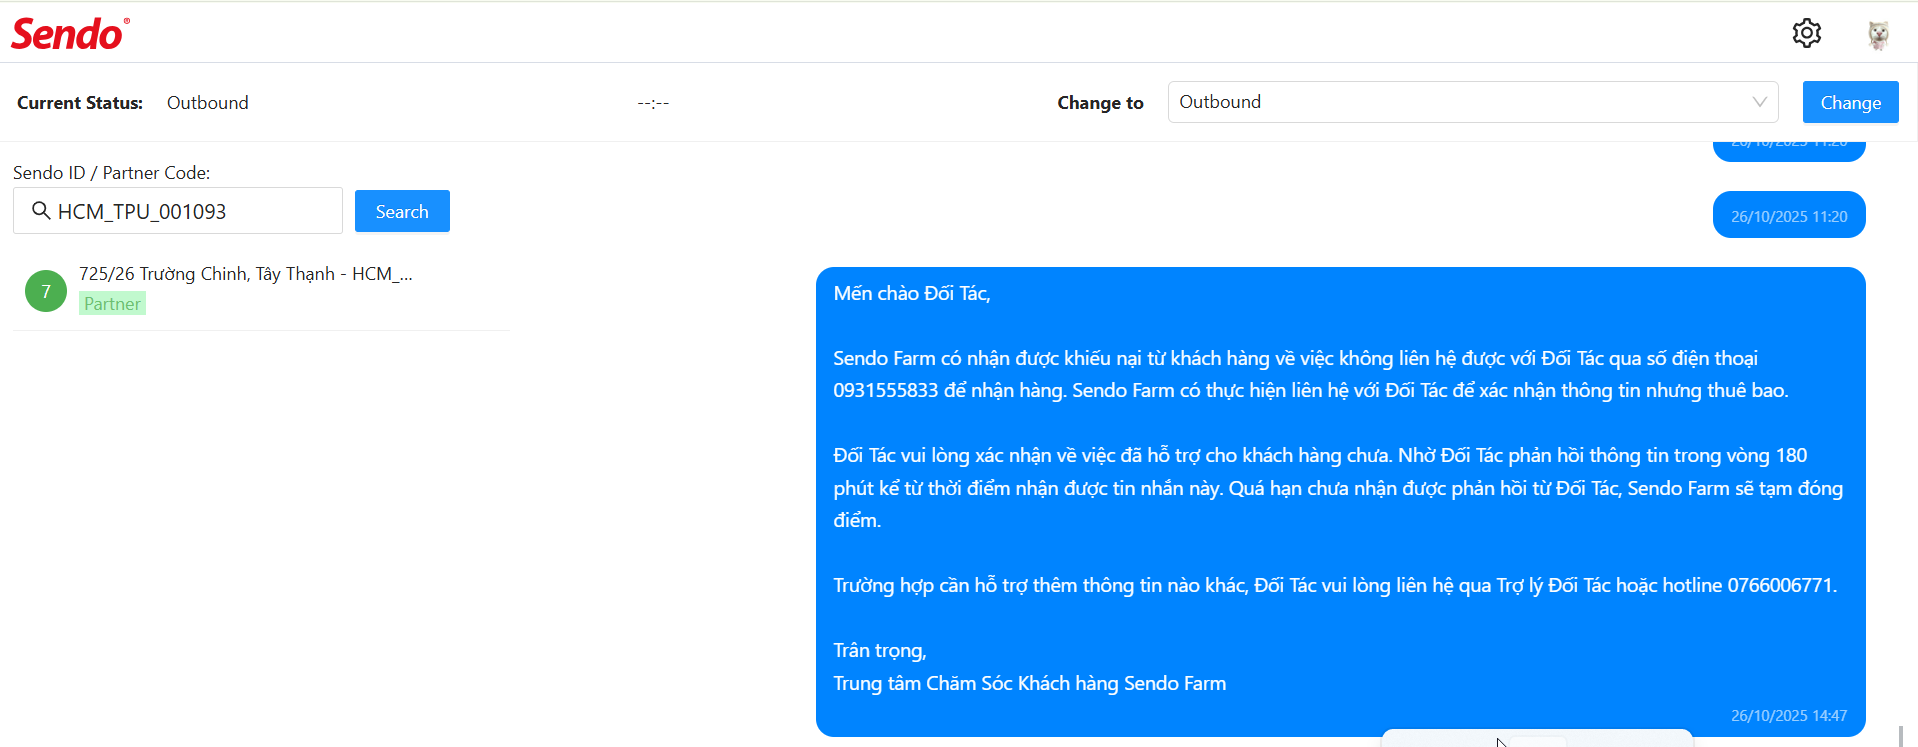Click the hotline 0766006771 sentence
Viewport: 1918px width, 747px height.
click(1335, 585)
